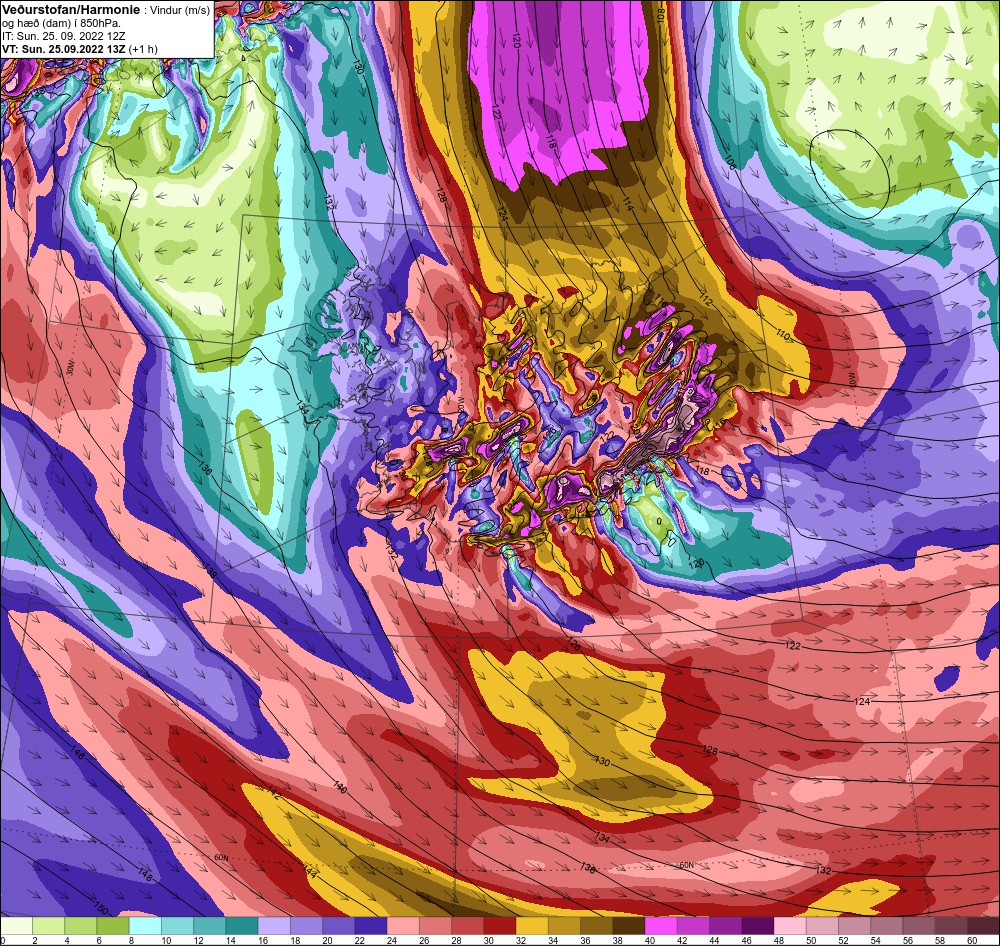Choose the dark indigo 22–24 m/s legend swatch

371,926
